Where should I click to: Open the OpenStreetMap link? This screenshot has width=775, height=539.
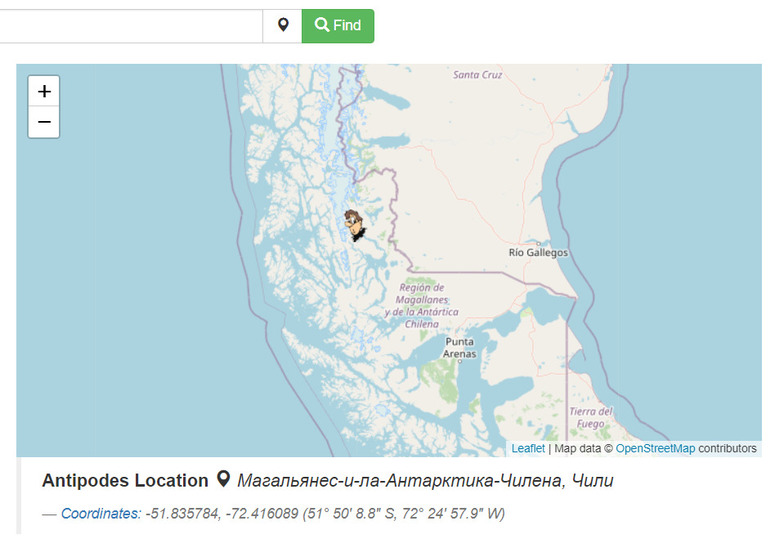coord(655,449)
